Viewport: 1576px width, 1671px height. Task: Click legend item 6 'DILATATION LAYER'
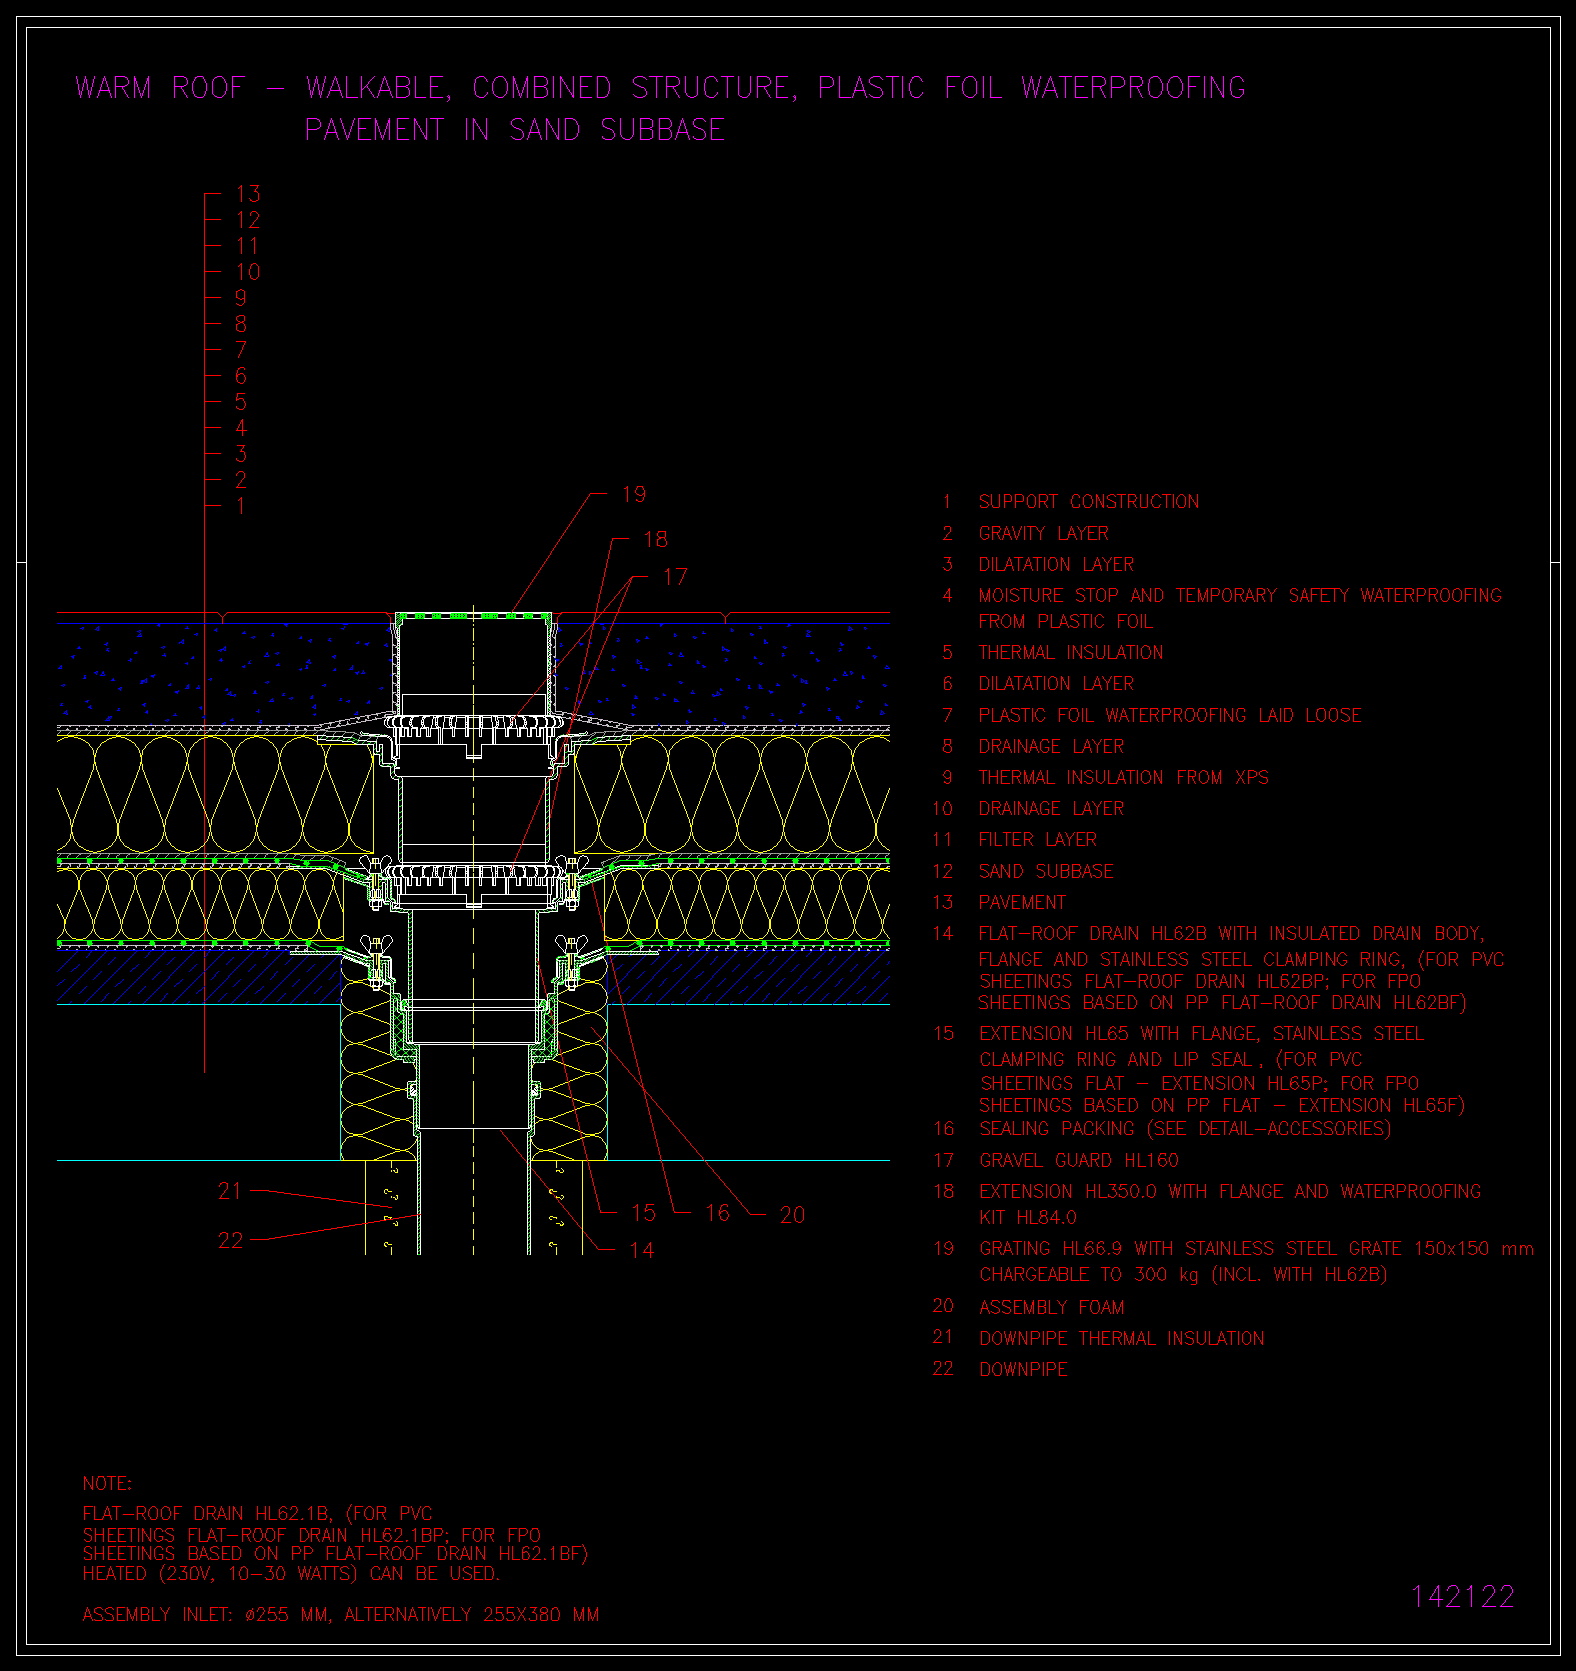(x=1056, y=684)
